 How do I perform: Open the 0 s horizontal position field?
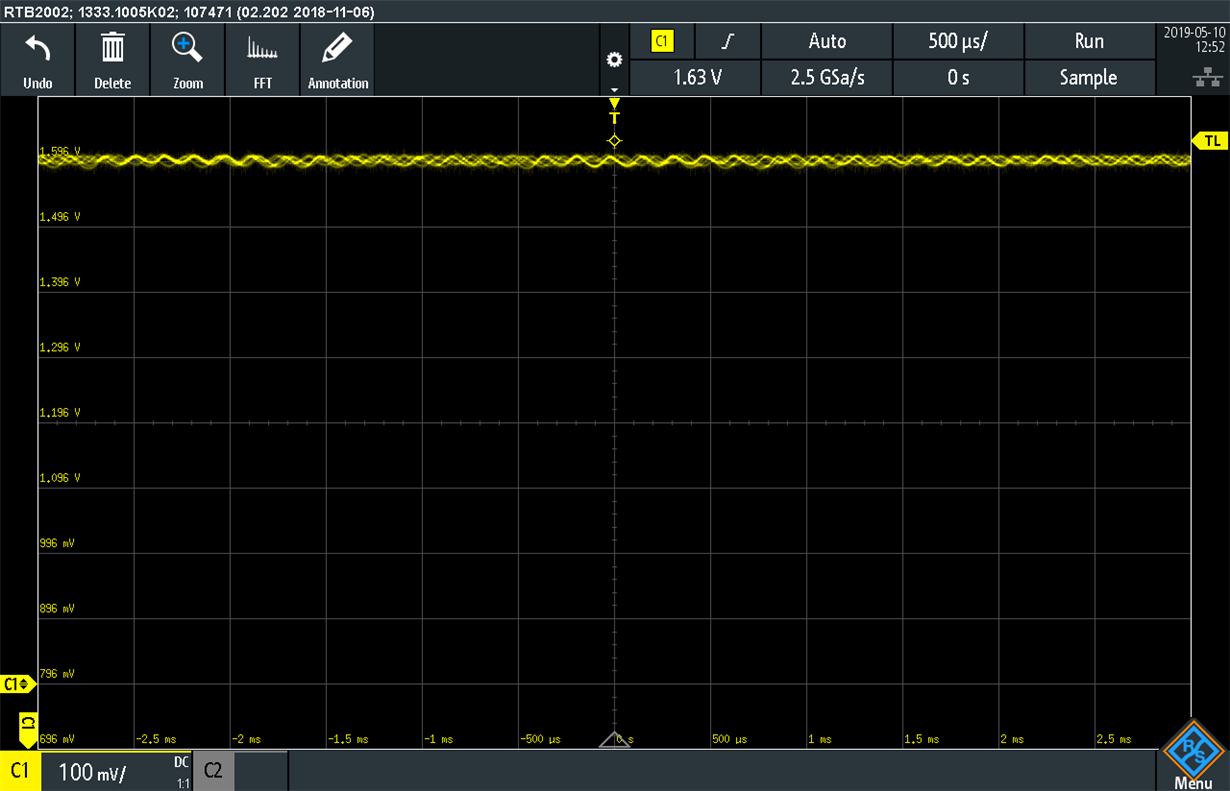click(x=958, y=77)
